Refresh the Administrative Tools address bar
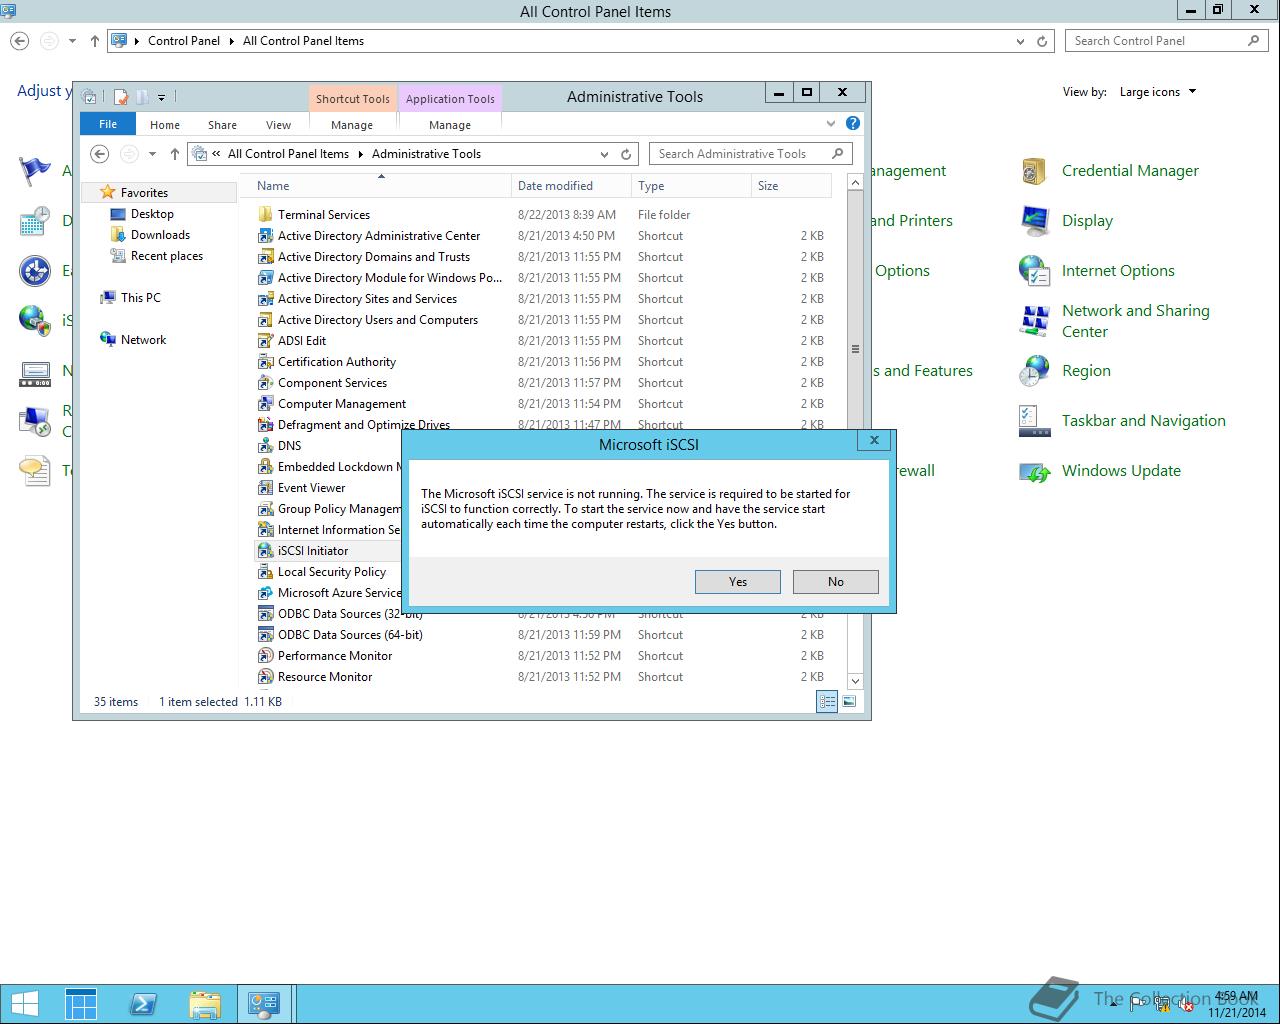This screenshot has height=1024, width=1280. (626, 154)
